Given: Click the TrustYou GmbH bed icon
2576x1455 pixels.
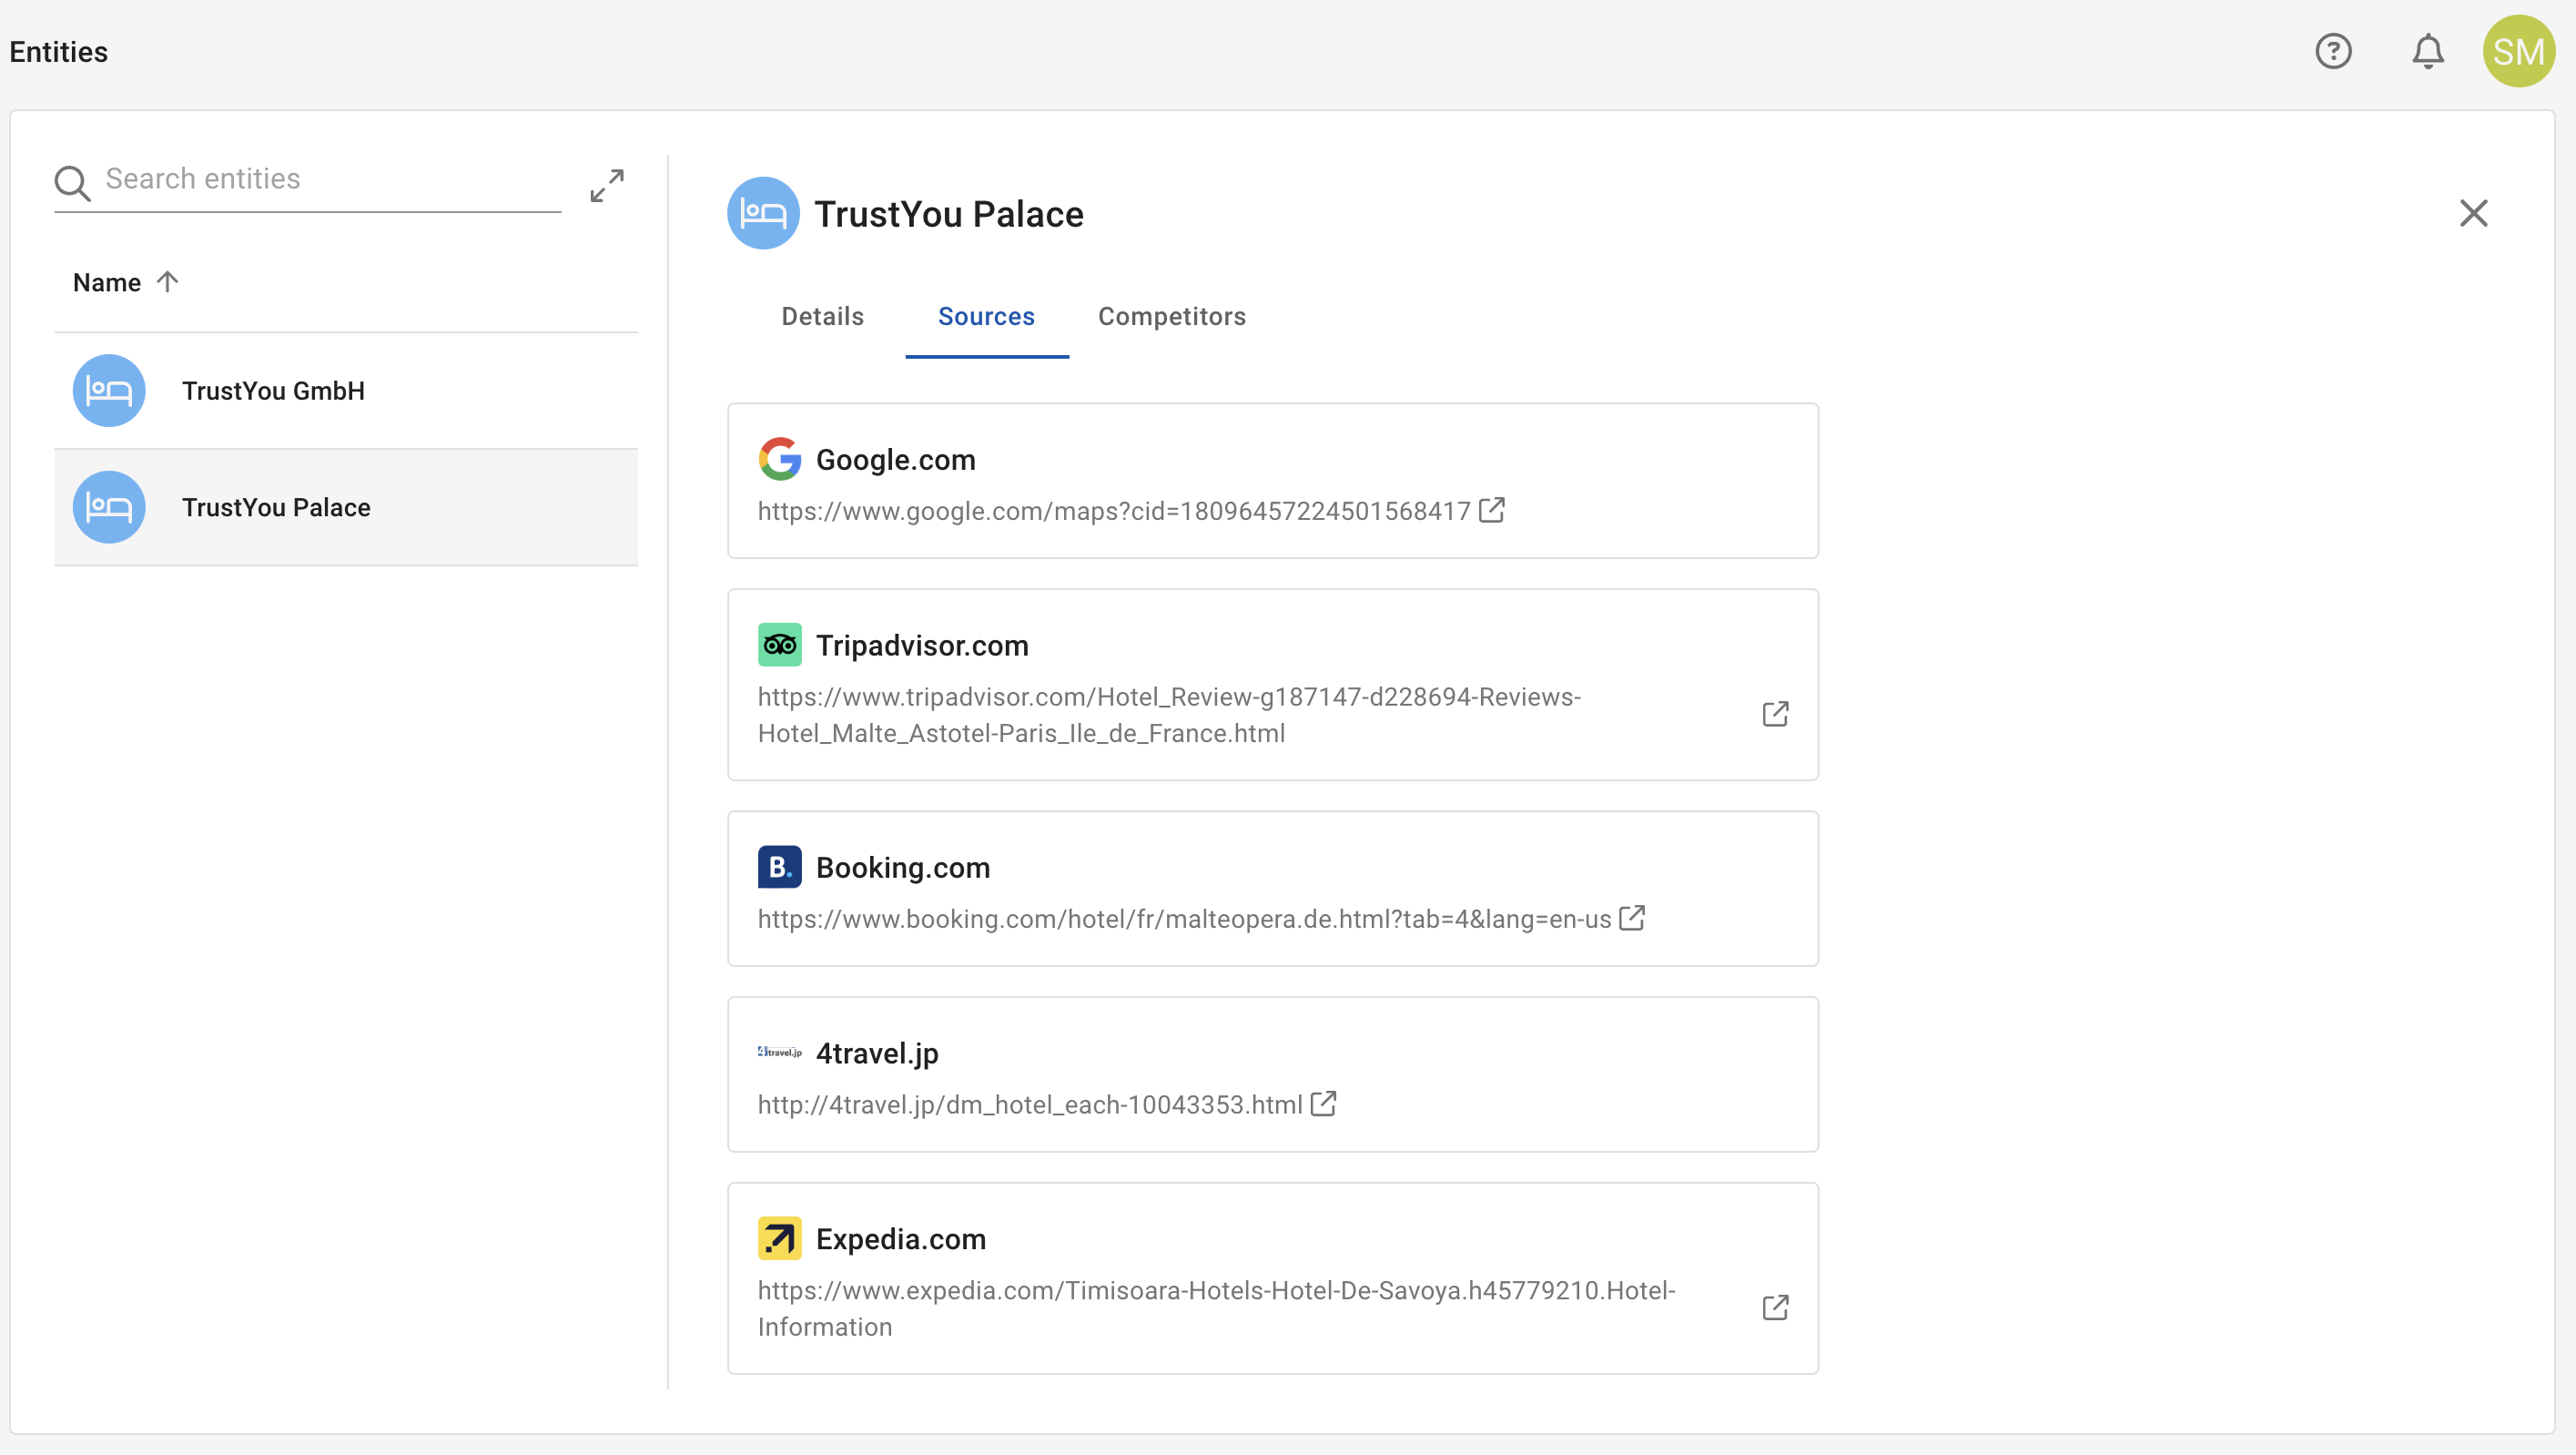Looking at the screenshot, I should [x=109, y=391].
